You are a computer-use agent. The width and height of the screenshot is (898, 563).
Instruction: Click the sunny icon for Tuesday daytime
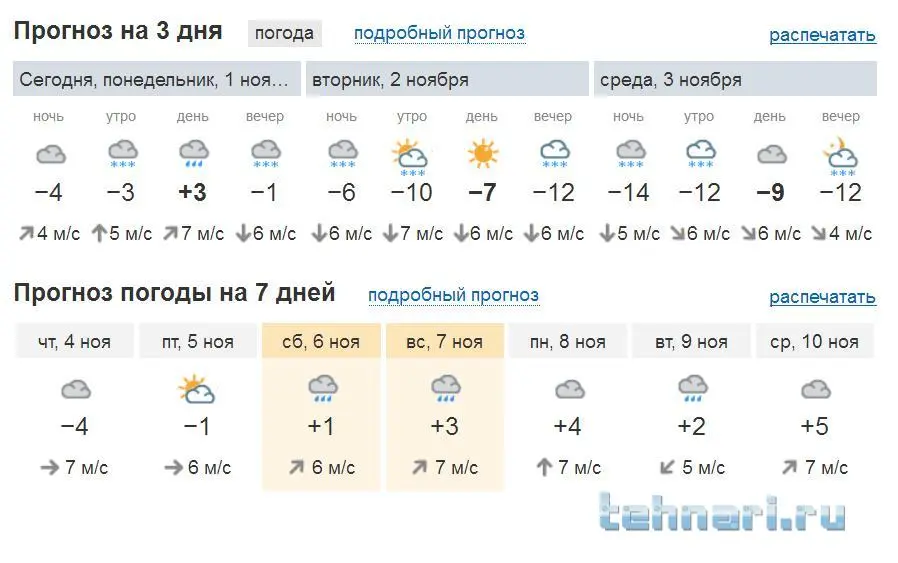coord(482,154)
